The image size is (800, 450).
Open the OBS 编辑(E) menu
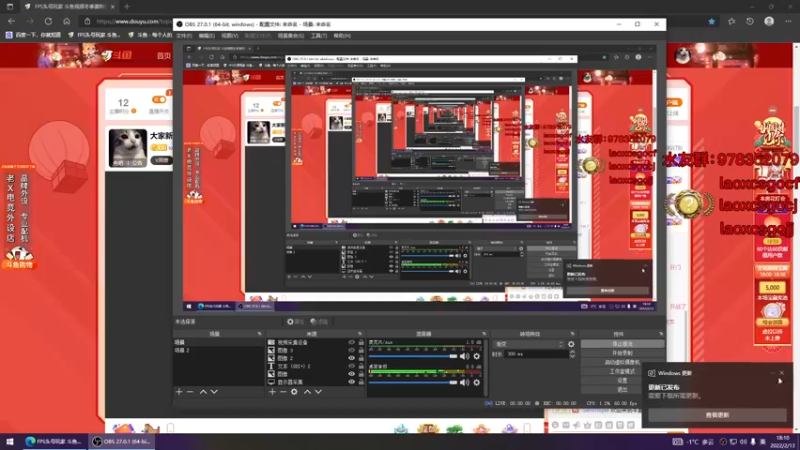point(207,36)
